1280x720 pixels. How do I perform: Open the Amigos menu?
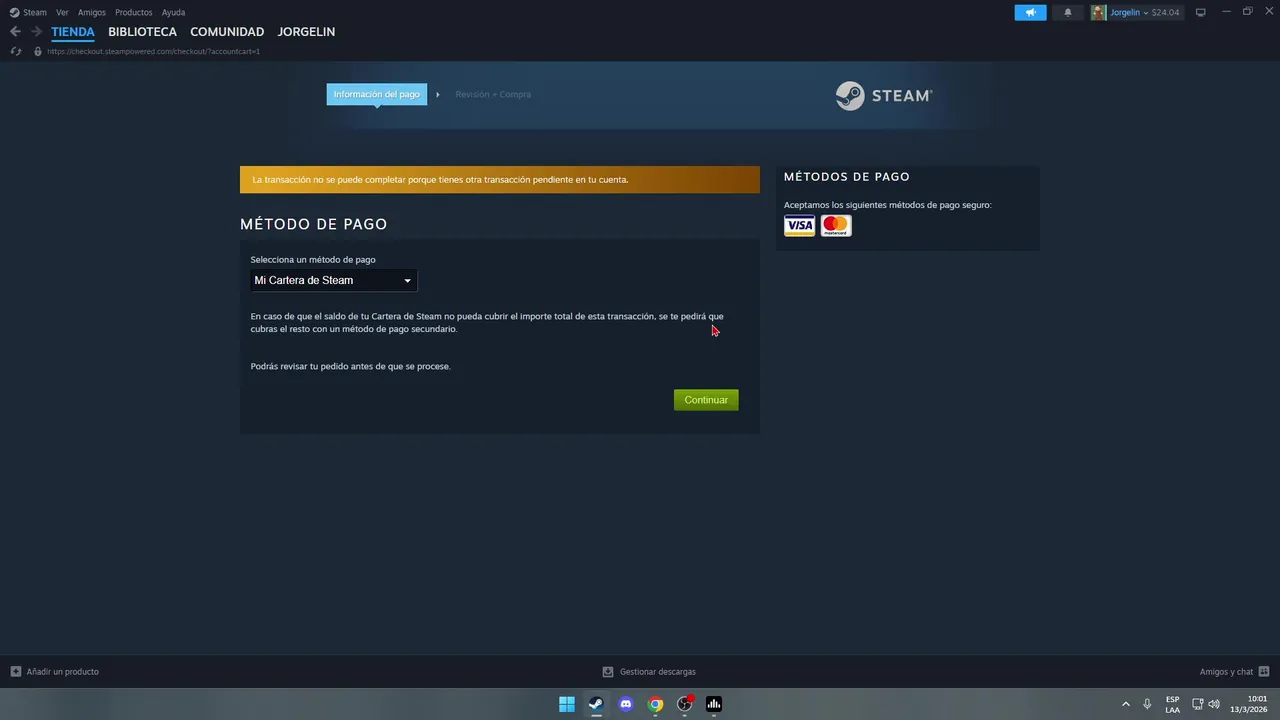92,12
